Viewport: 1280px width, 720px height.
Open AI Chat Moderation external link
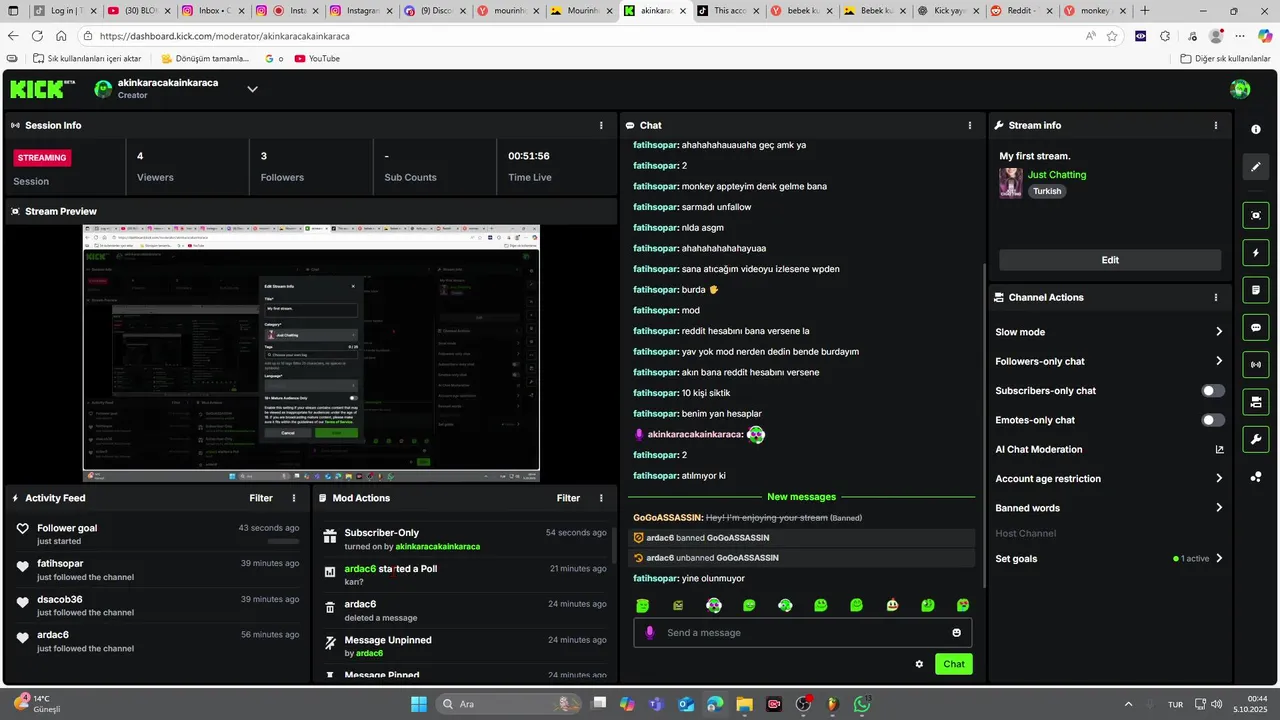click(x=1219, y=450)
